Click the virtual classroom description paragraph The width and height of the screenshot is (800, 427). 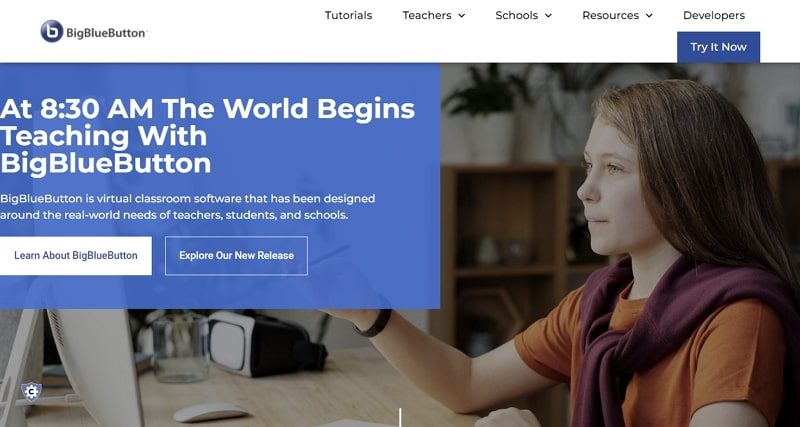[188, 207]
